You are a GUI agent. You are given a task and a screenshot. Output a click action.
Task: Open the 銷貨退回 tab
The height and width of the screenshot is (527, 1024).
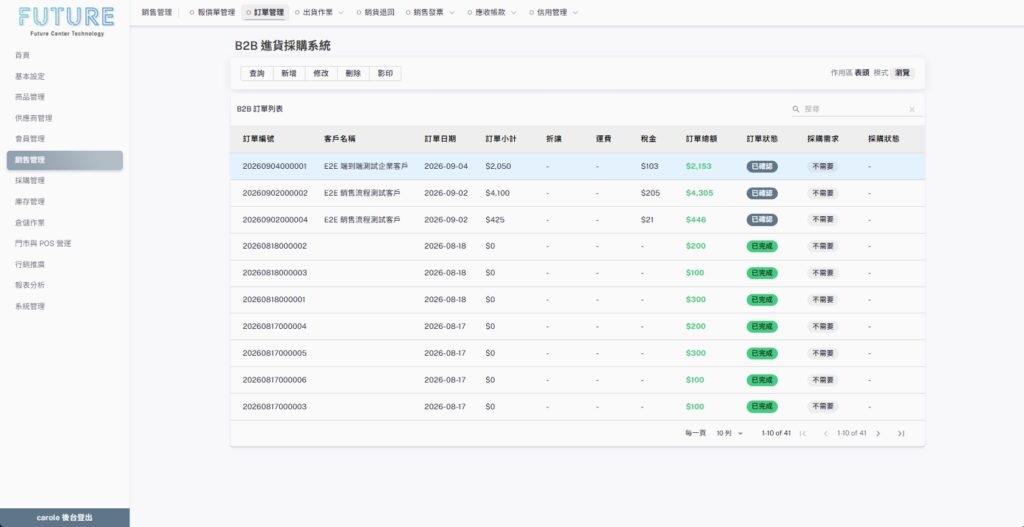pyautogui.click(x=376, y=12)
